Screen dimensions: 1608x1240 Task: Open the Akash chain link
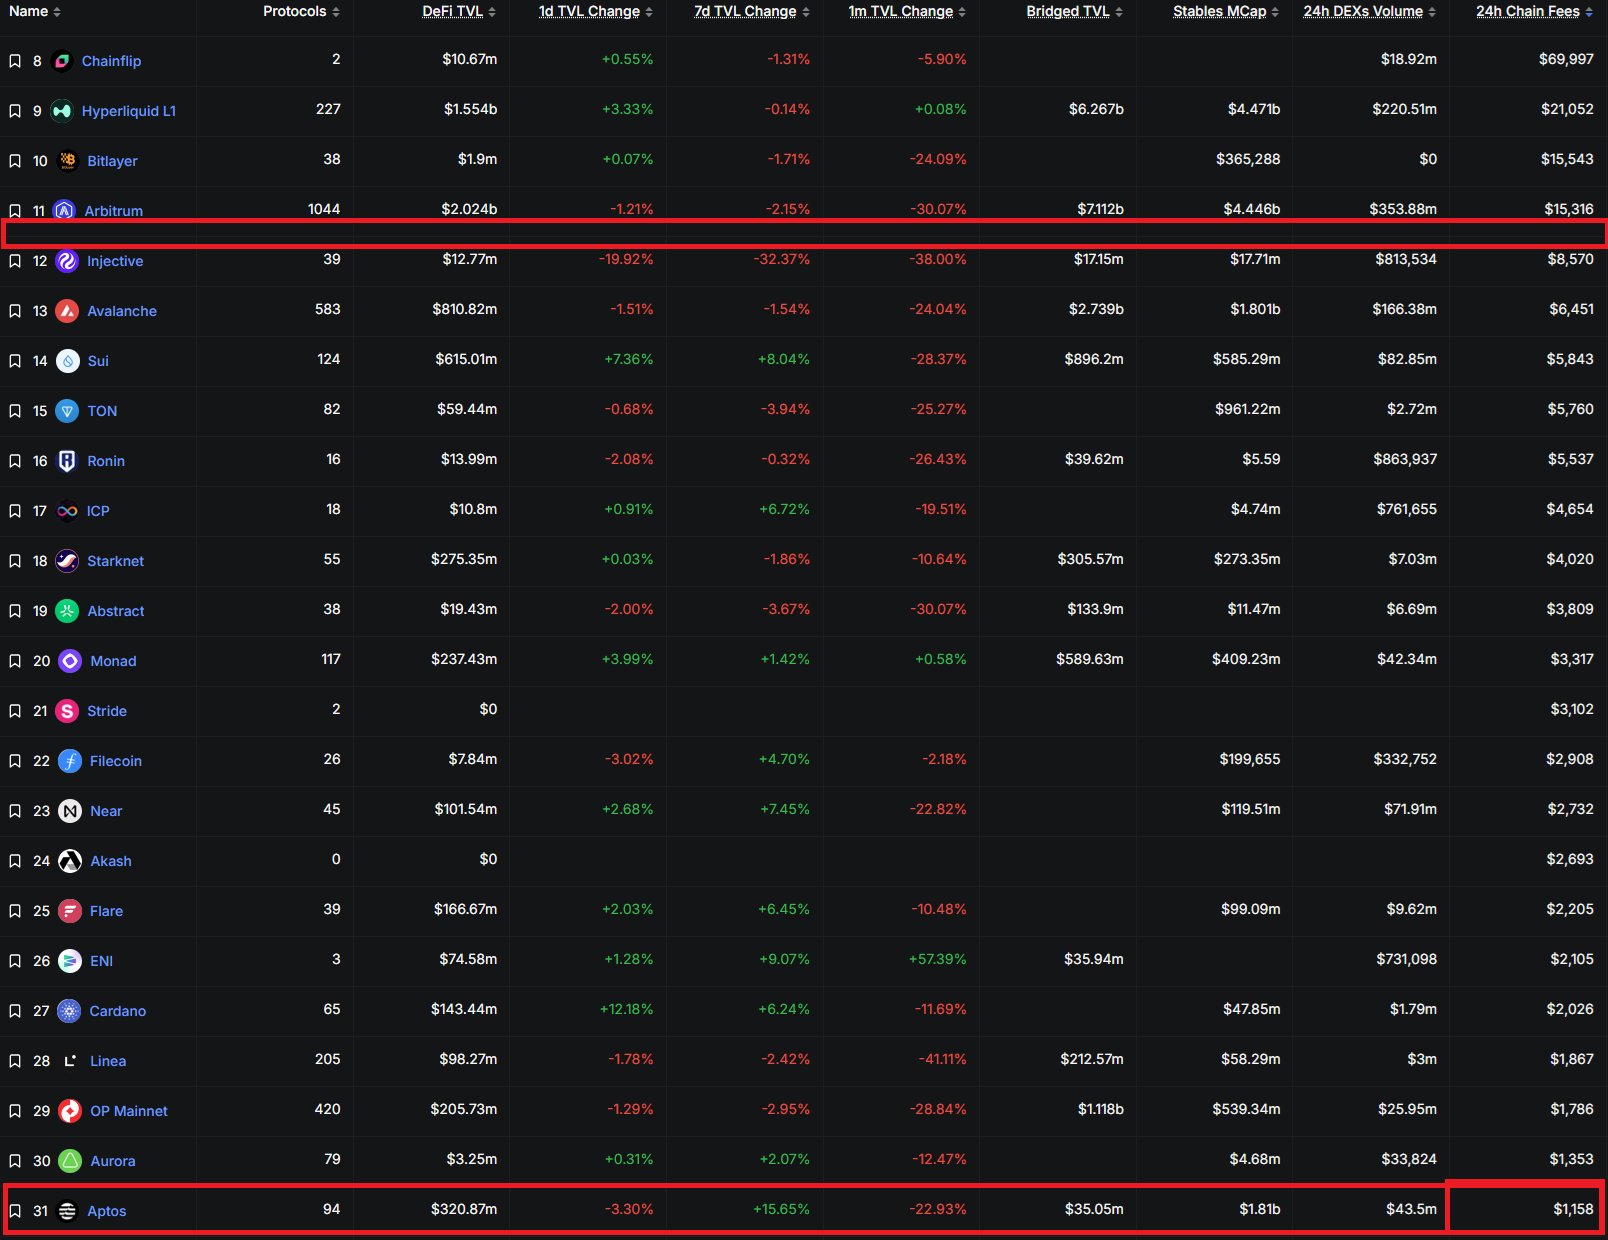click(x=111, y=861)
